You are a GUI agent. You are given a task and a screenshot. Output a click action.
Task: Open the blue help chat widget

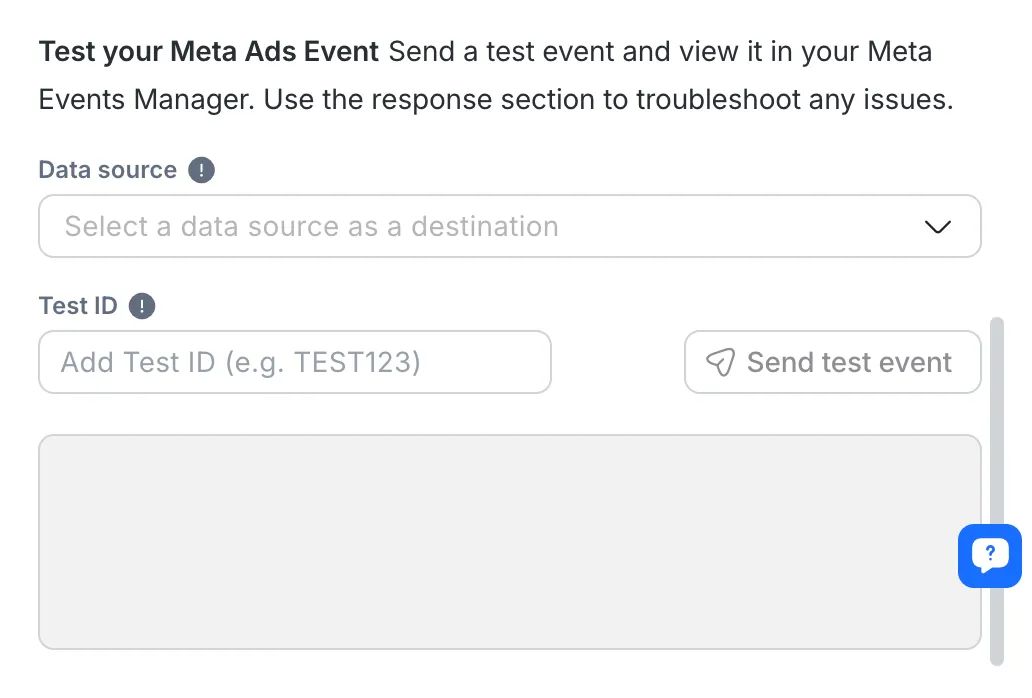coord(990,555)
